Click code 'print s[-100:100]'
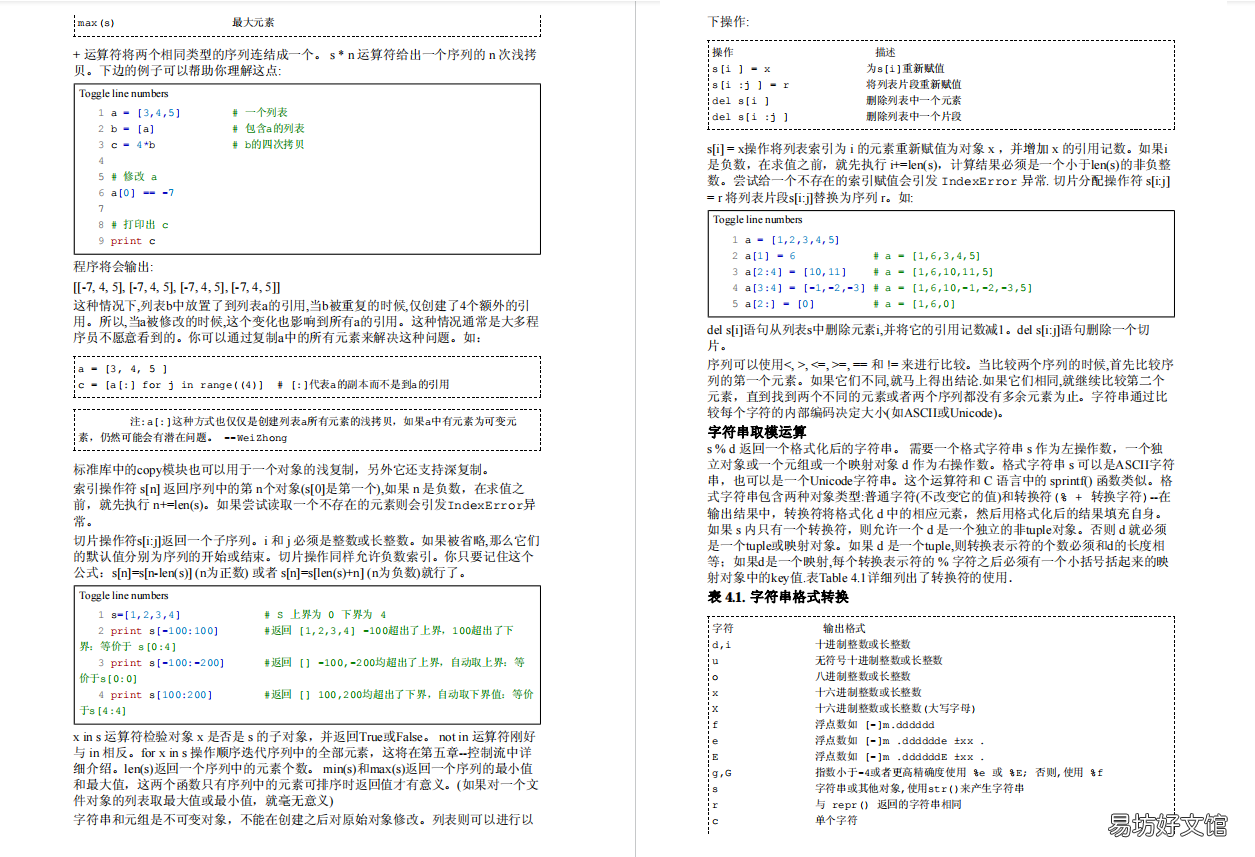 (164, 631)
